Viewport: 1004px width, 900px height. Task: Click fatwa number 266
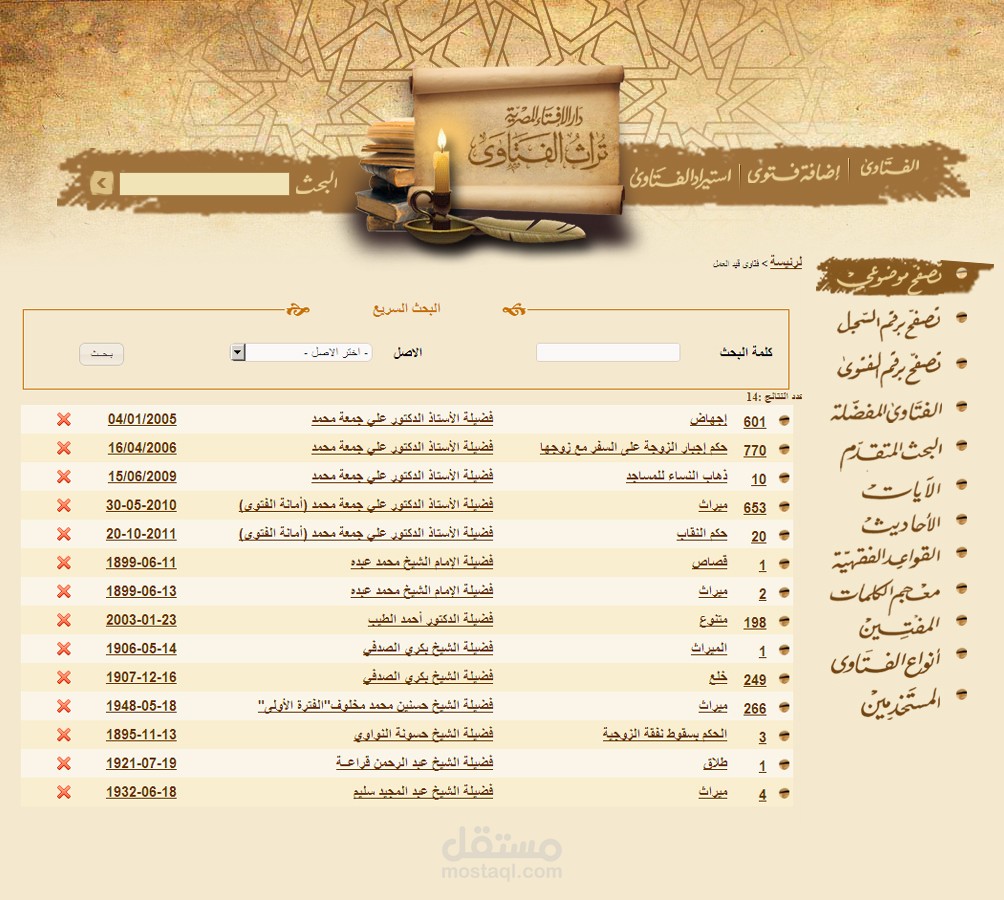755,709
